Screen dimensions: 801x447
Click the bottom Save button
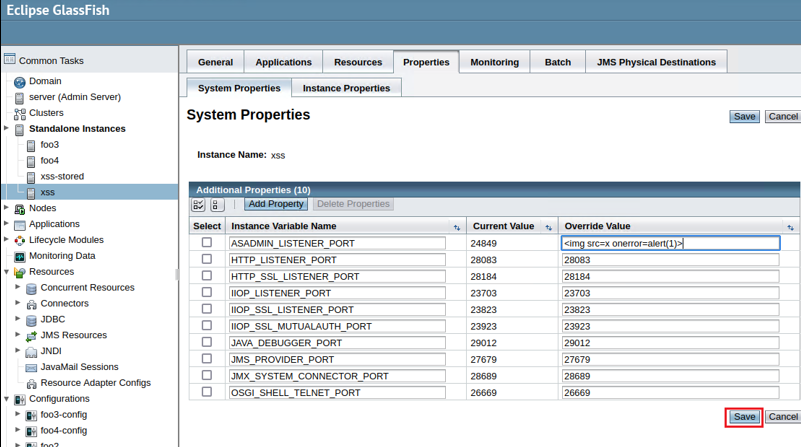coord(744,417)
